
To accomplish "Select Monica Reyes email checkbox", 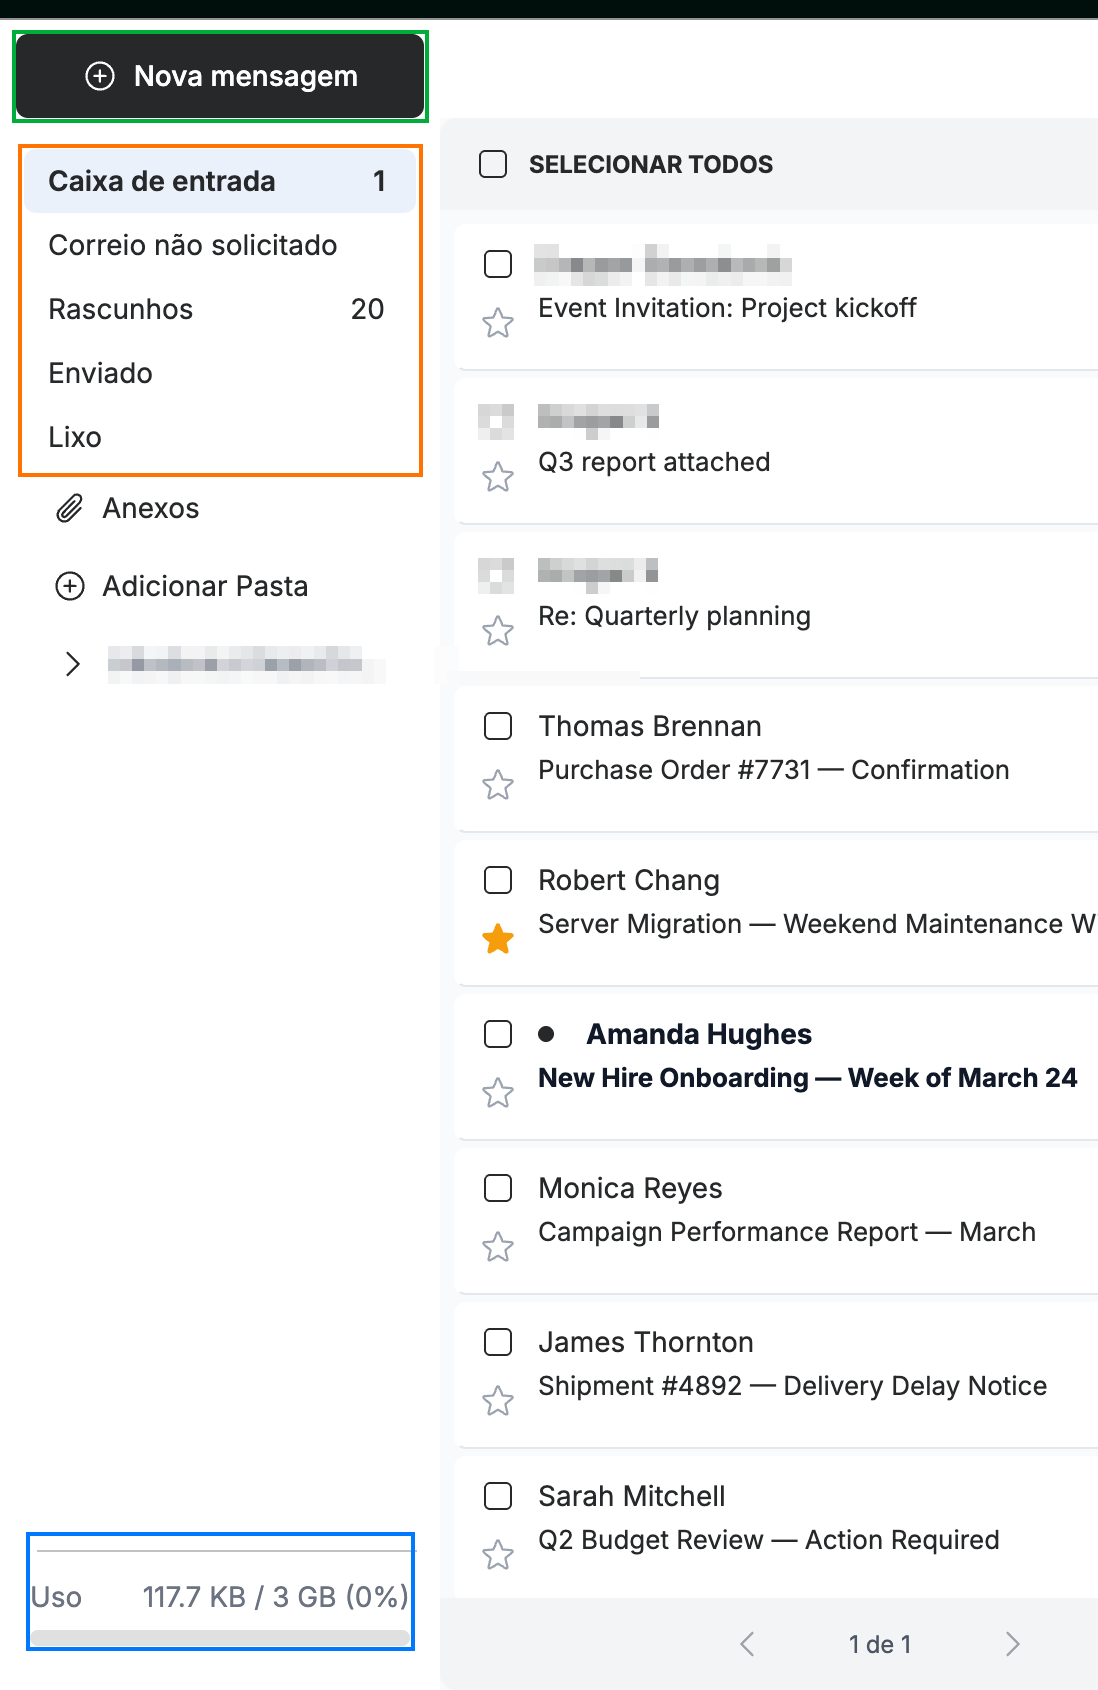I will click(x=498, y=1188).
